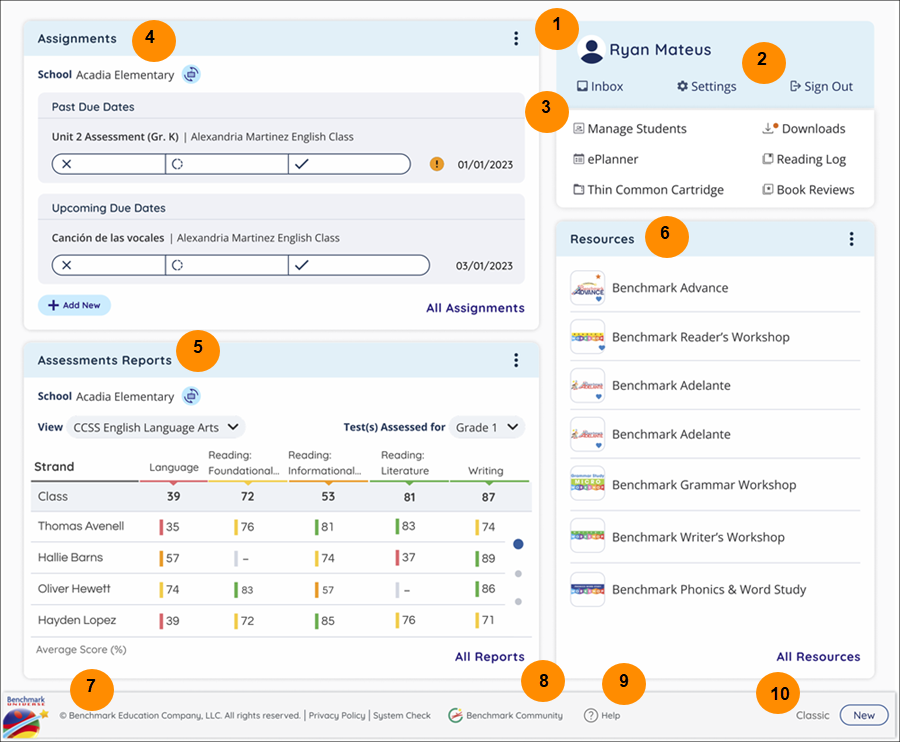Open the Assessments Reports kebab menu
The image size is (900, 742).
(516, 360)
